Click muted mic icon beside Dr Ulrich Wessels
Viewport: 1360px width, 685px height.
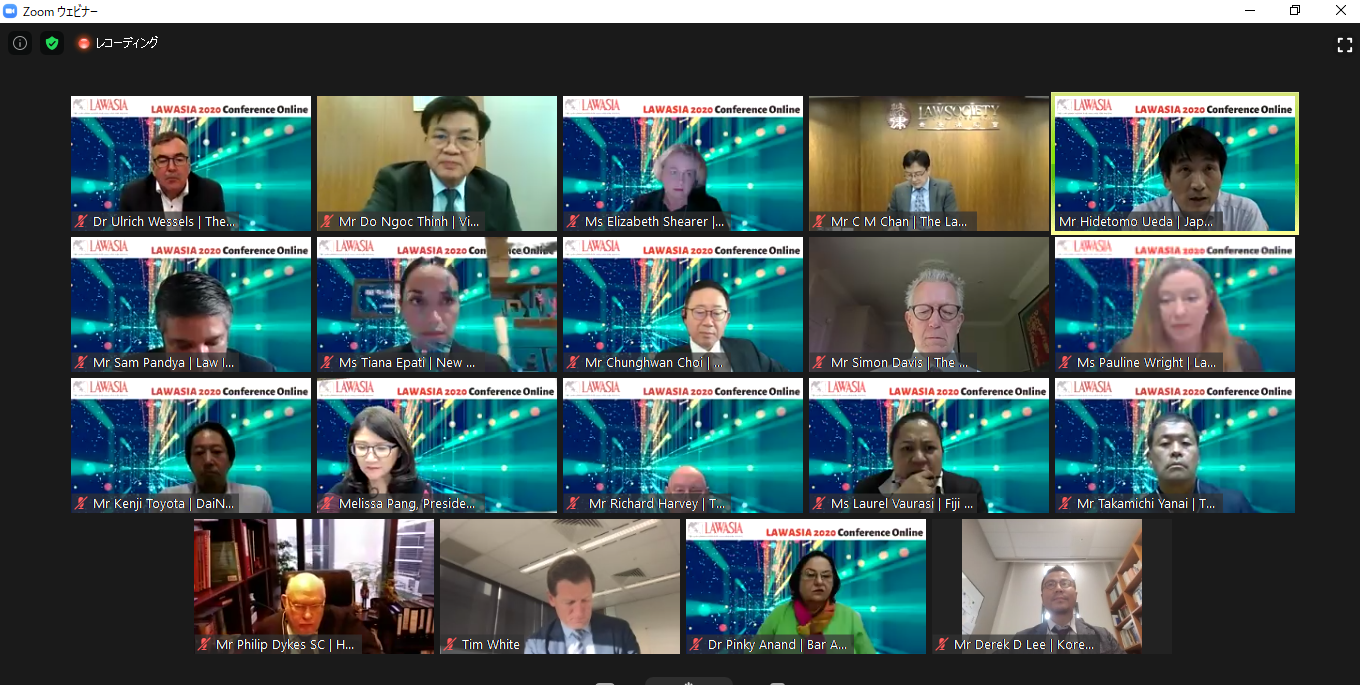pyautogui.click(x=82, y=222)
